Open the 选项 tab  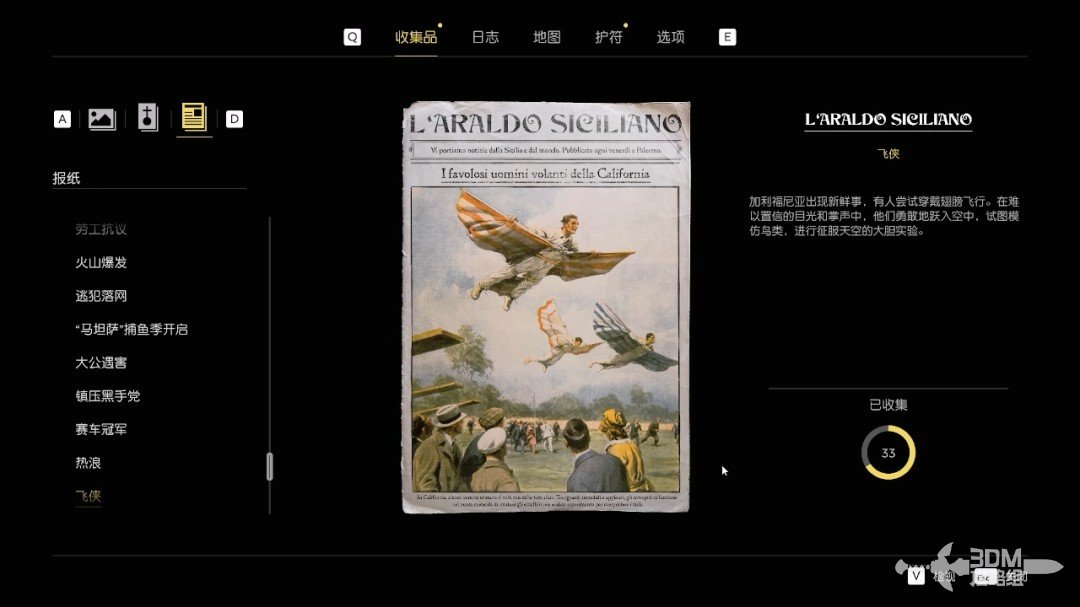[670, 37]
